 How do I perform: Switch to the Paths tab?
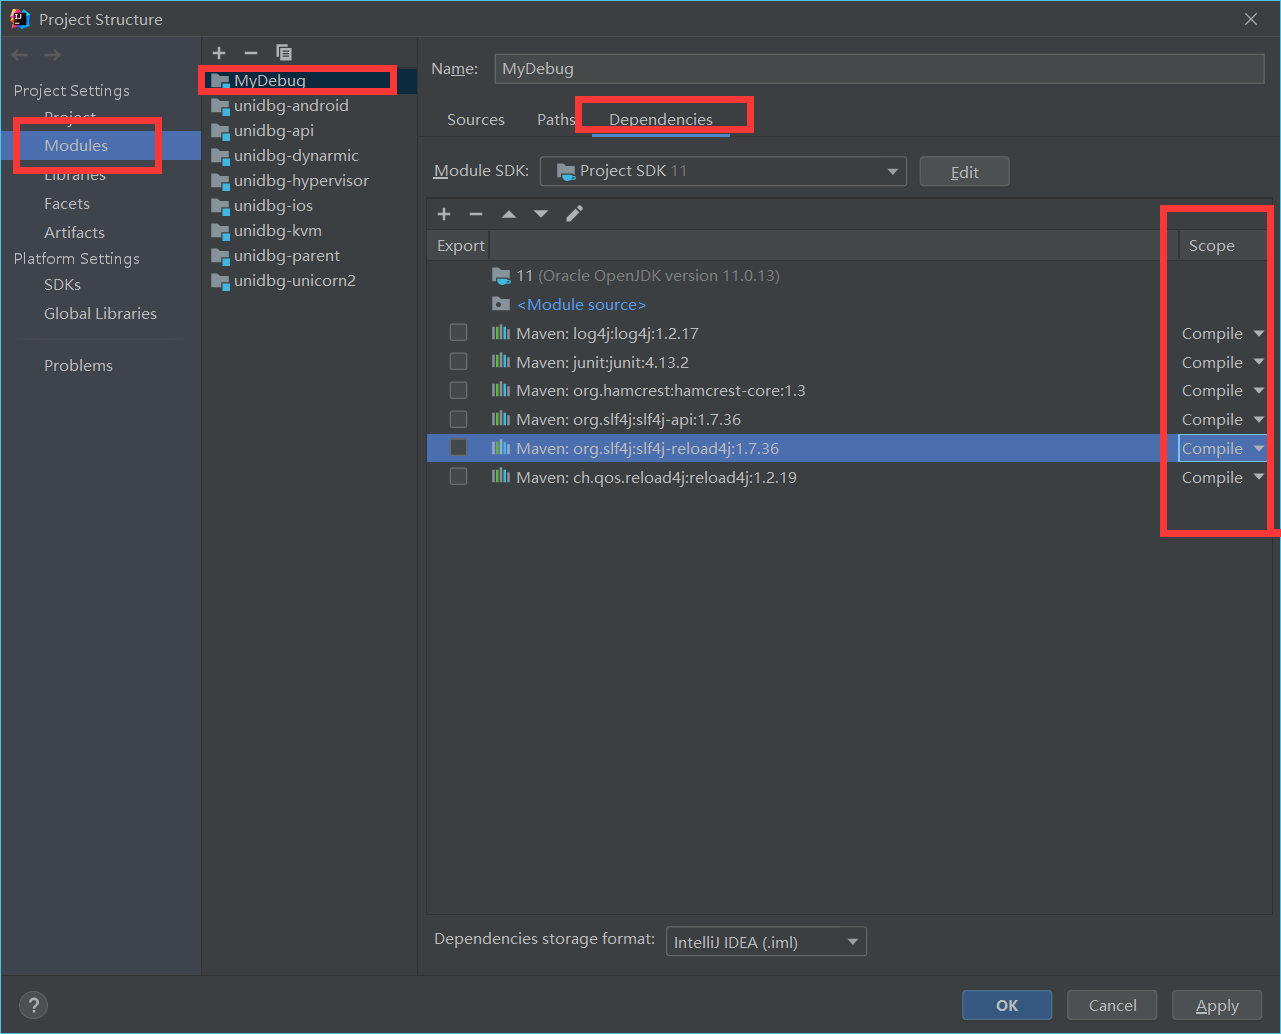click(556, 120)
